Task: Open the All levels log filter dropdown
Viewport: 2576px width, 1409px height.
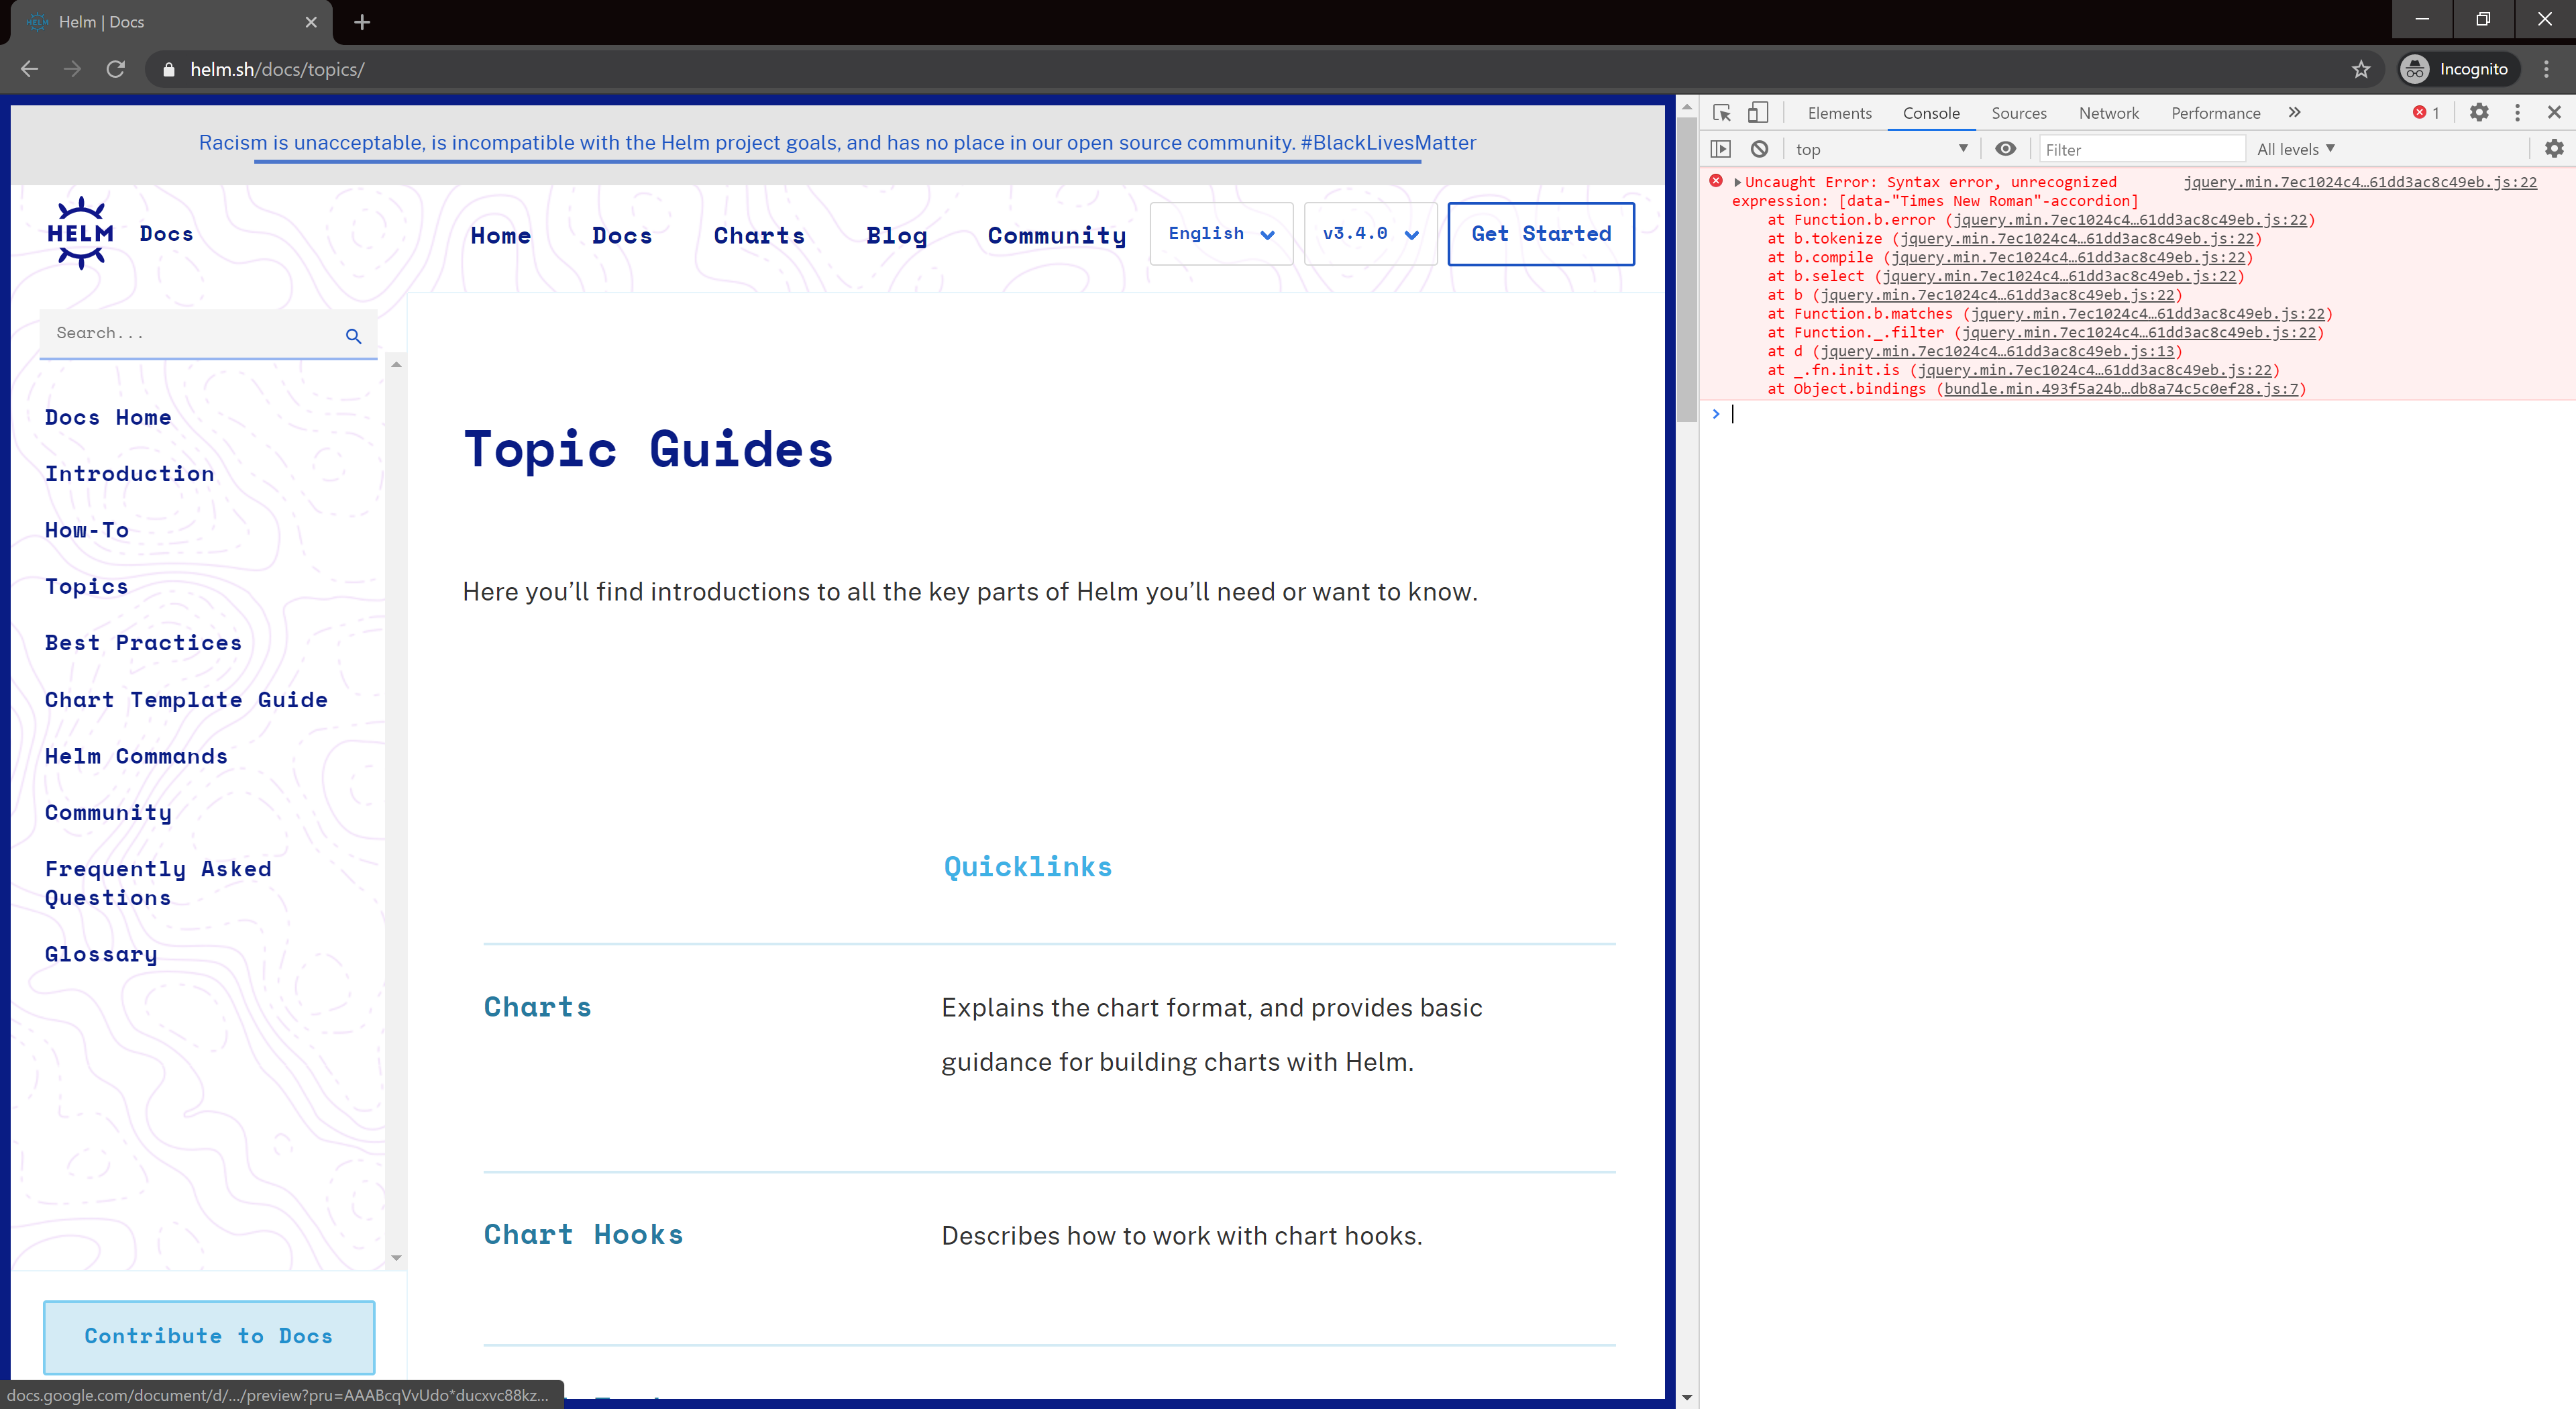Action: click(x=2295, y=149)
